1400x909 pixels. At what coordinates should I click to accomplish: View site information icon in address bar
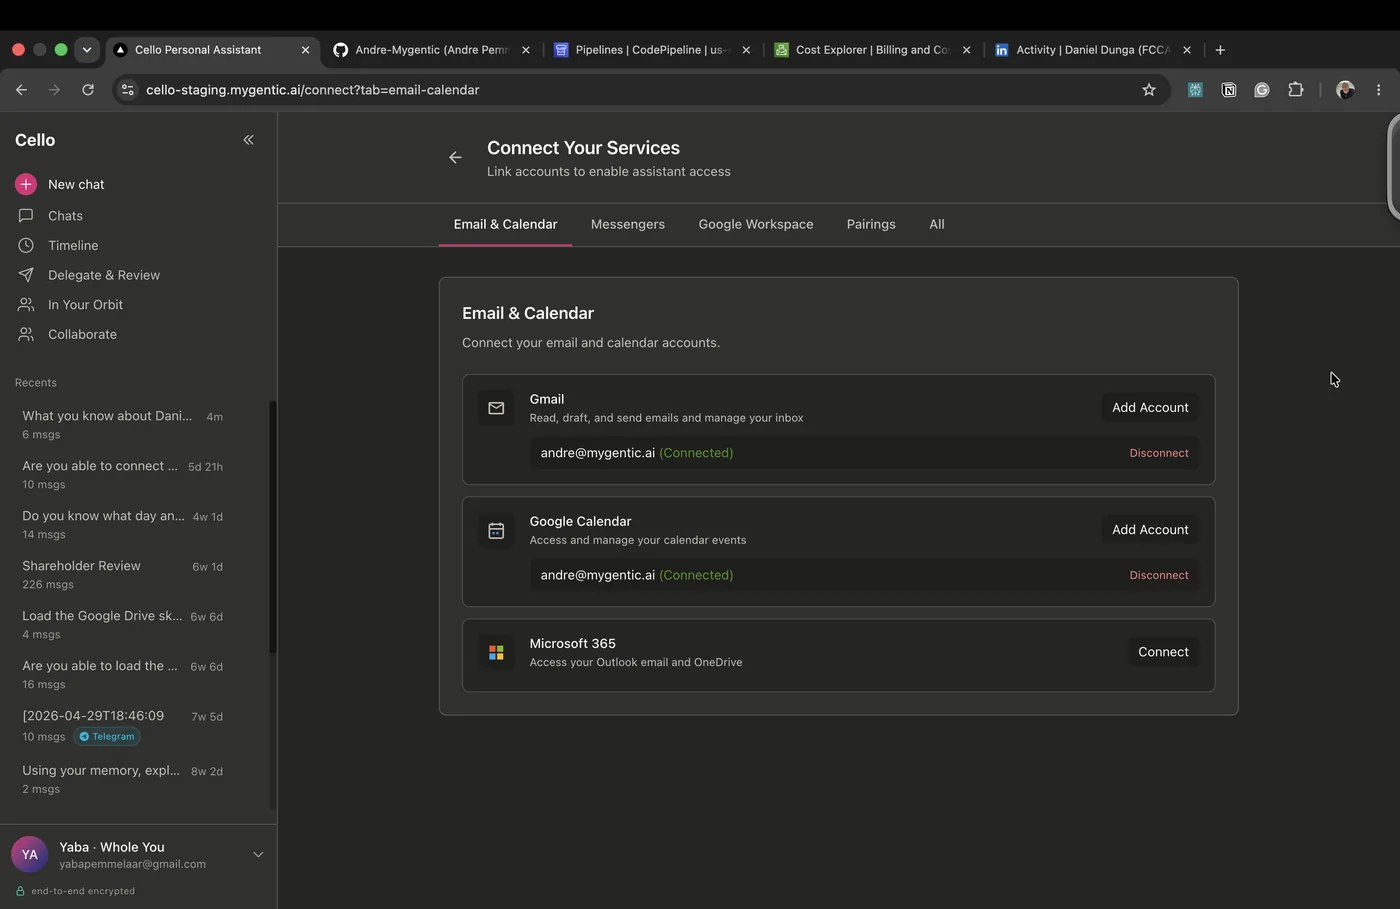(128, 90)
